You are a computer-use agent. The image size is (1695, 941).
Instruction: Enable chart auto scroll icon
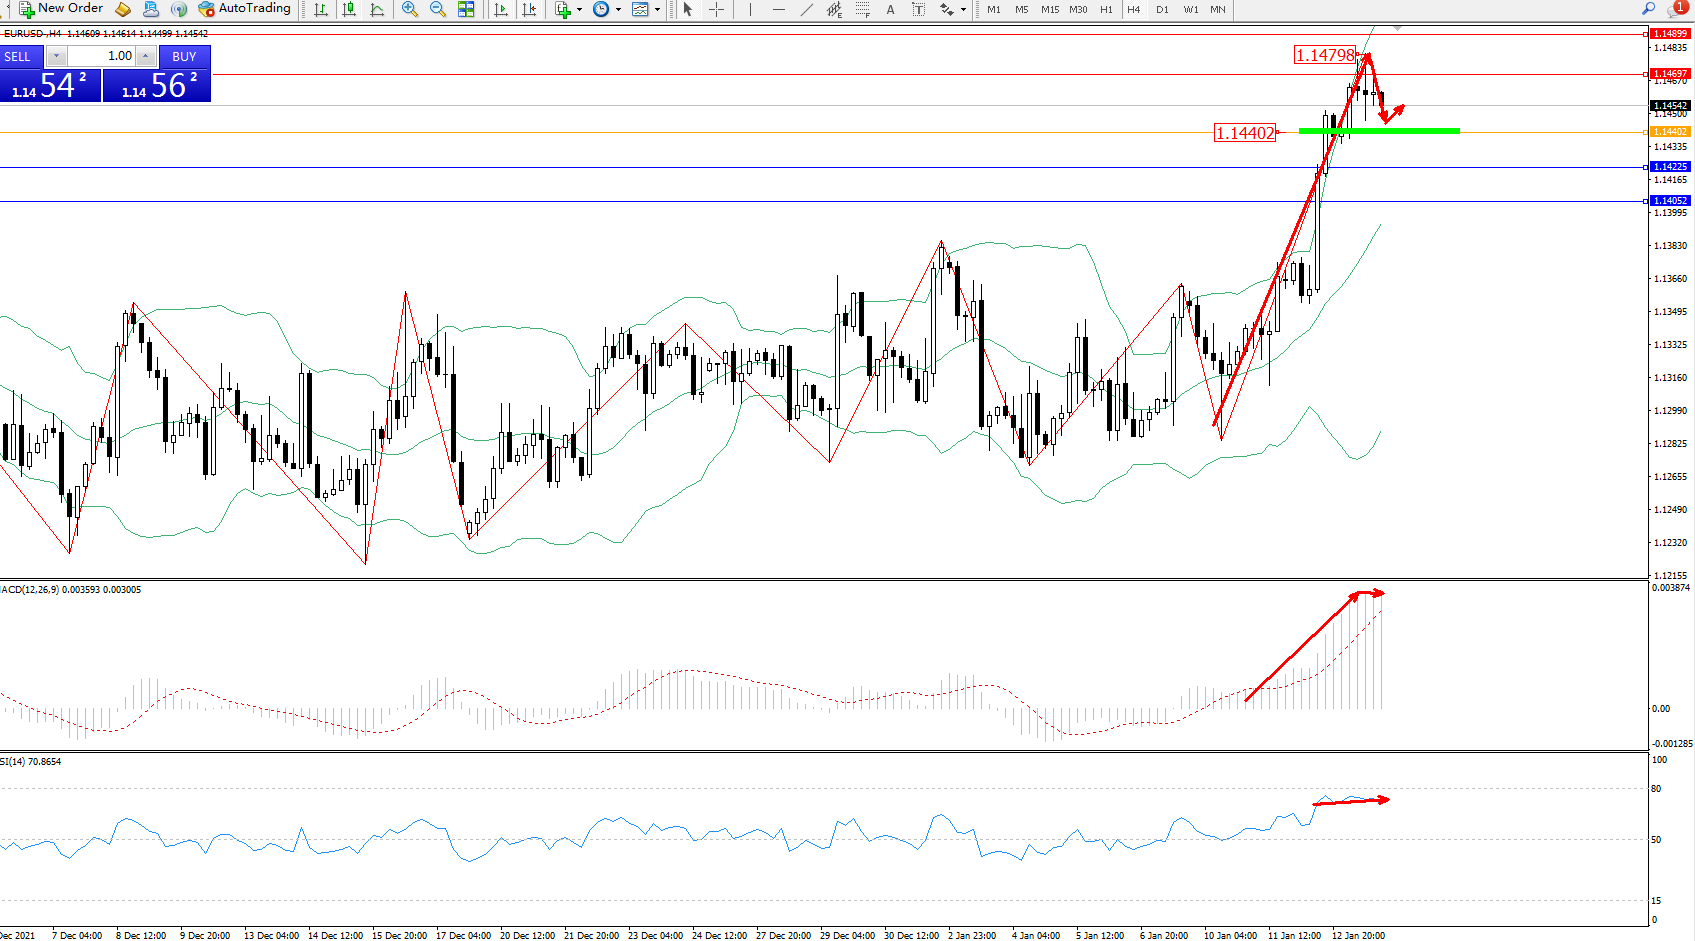pos(501,9)
